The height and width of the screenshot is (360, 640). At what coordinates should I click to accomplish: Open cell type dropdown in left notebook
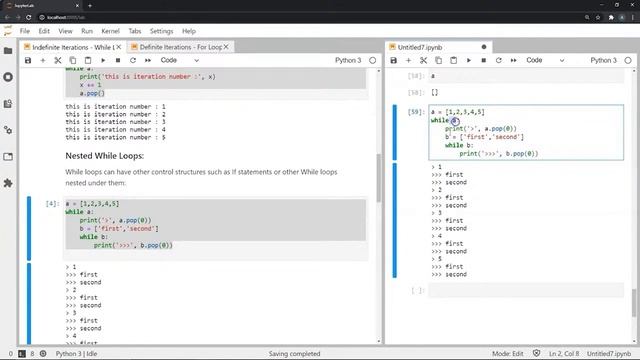(x=180, y=60)
